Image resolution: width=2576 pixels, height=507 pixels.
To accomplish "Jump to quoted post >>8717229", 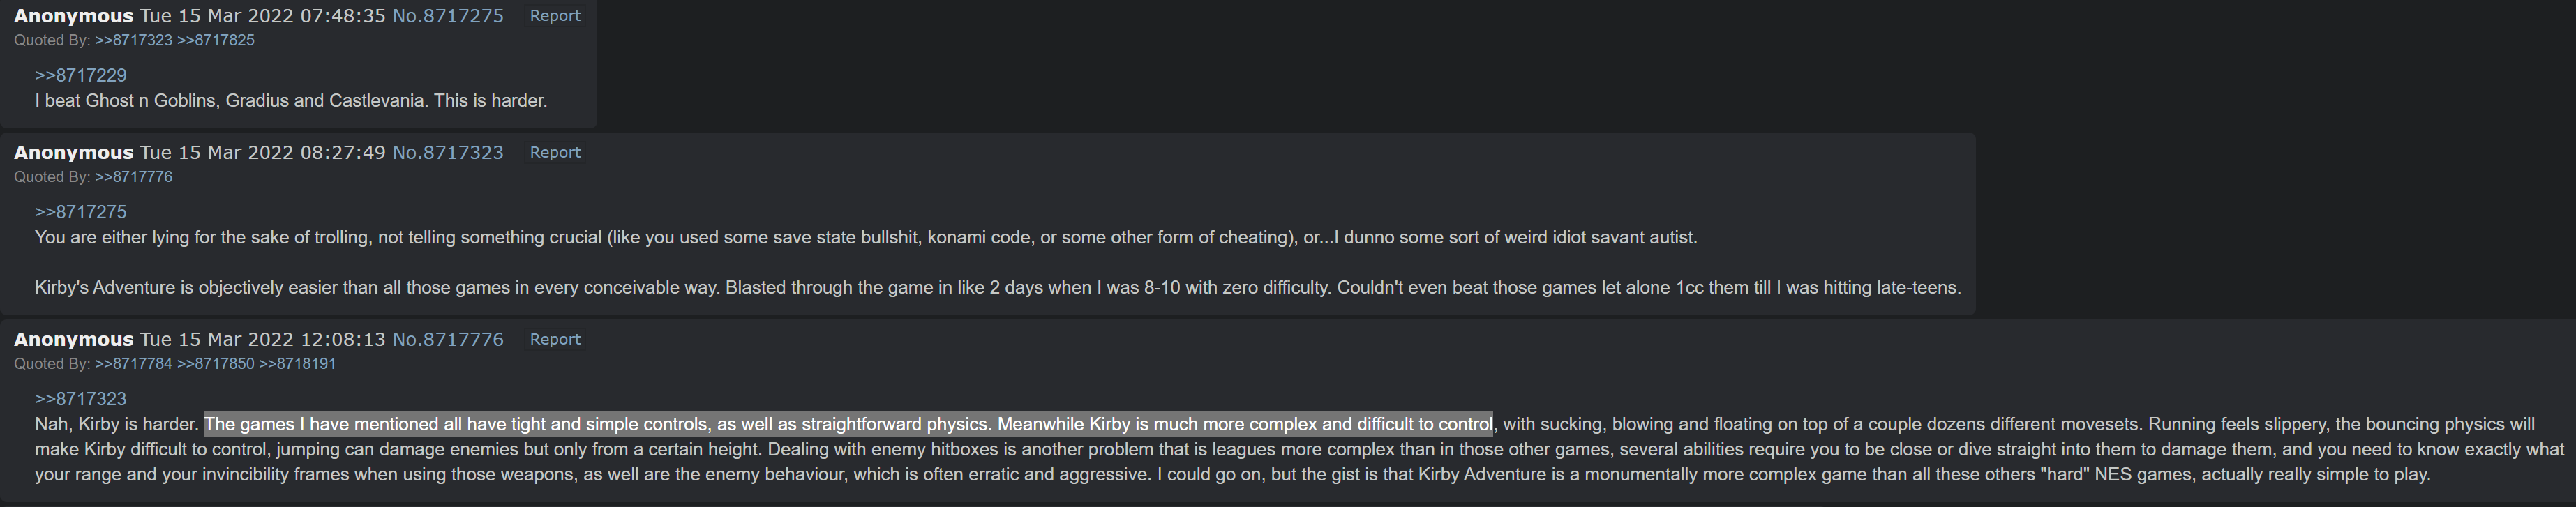I will (x=81, y=75).
